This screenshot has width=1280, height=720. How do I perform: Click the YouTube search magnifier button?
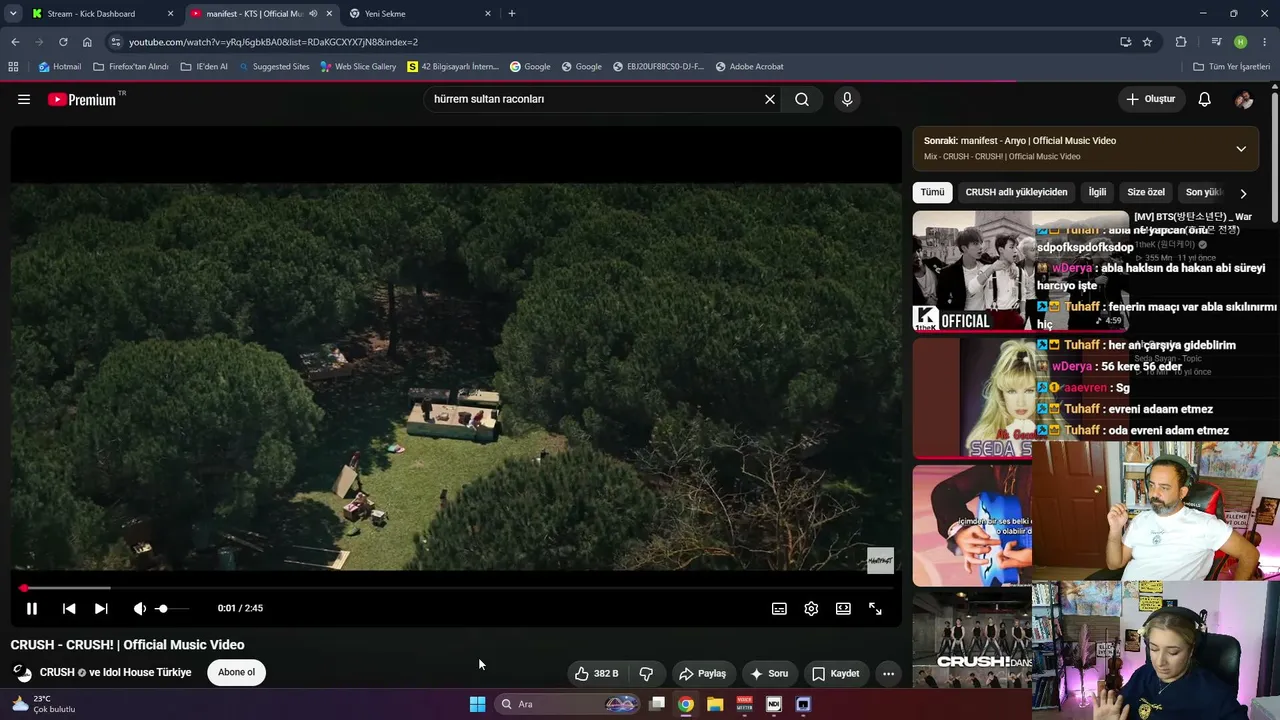click(802, 99)
